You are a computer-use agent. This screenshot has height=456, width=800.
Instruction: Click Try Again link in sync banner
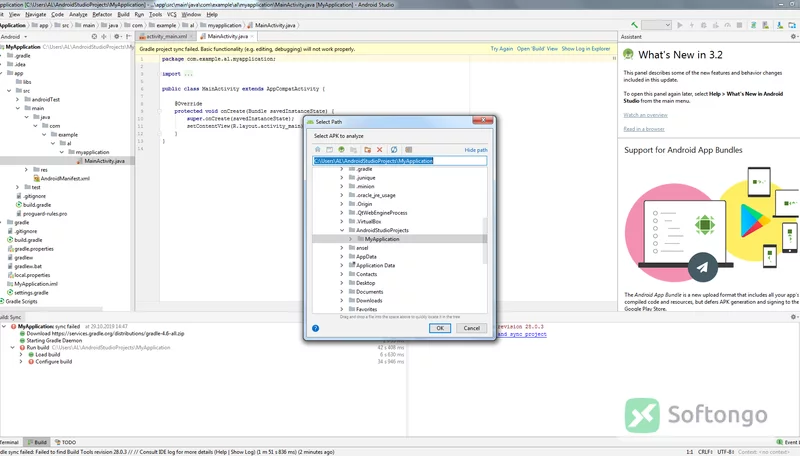click(x=502, y=49)
